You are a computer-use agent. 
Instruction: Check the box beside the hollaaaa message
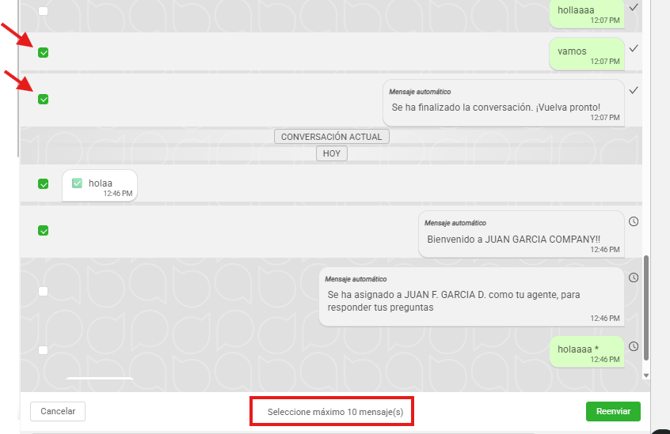coord(43,11)
